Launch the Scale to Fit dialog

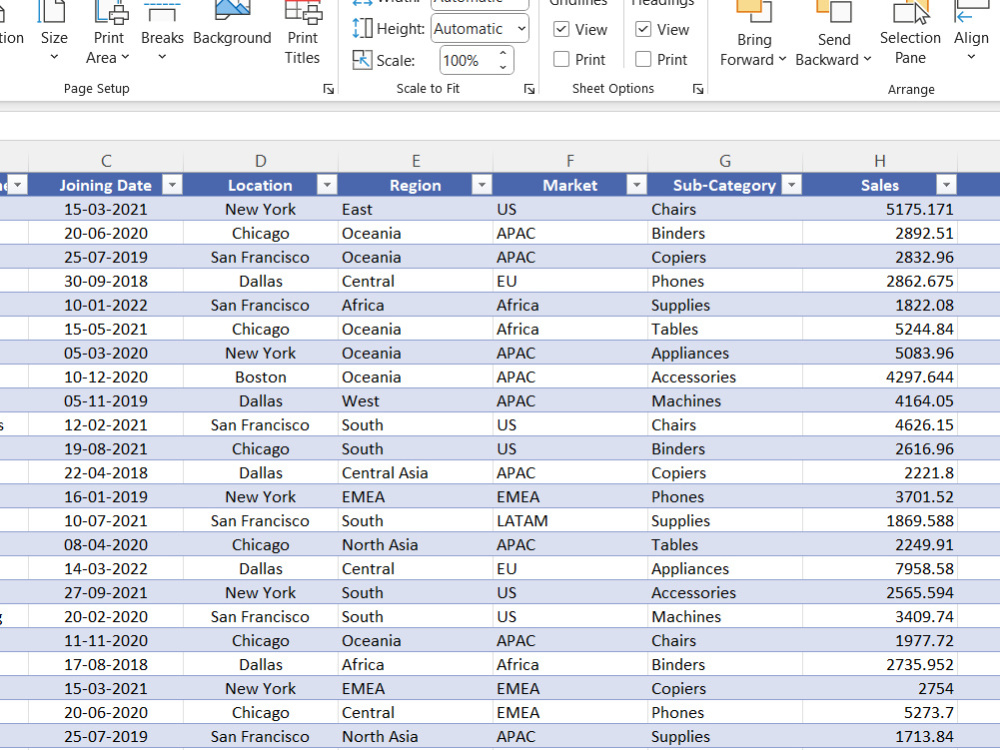click(529, 89)
